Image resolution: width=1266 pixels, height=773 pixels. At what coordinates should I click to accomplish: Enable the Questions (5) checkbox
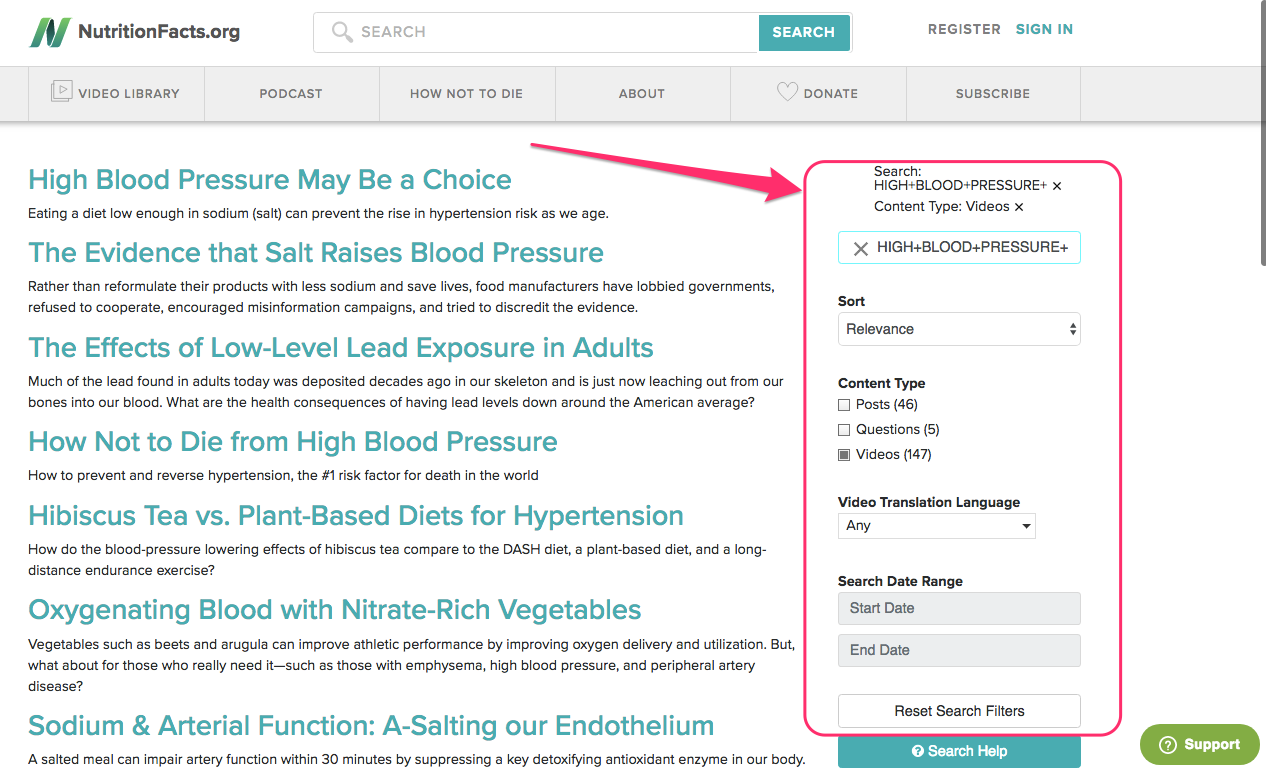click(844, 430)
